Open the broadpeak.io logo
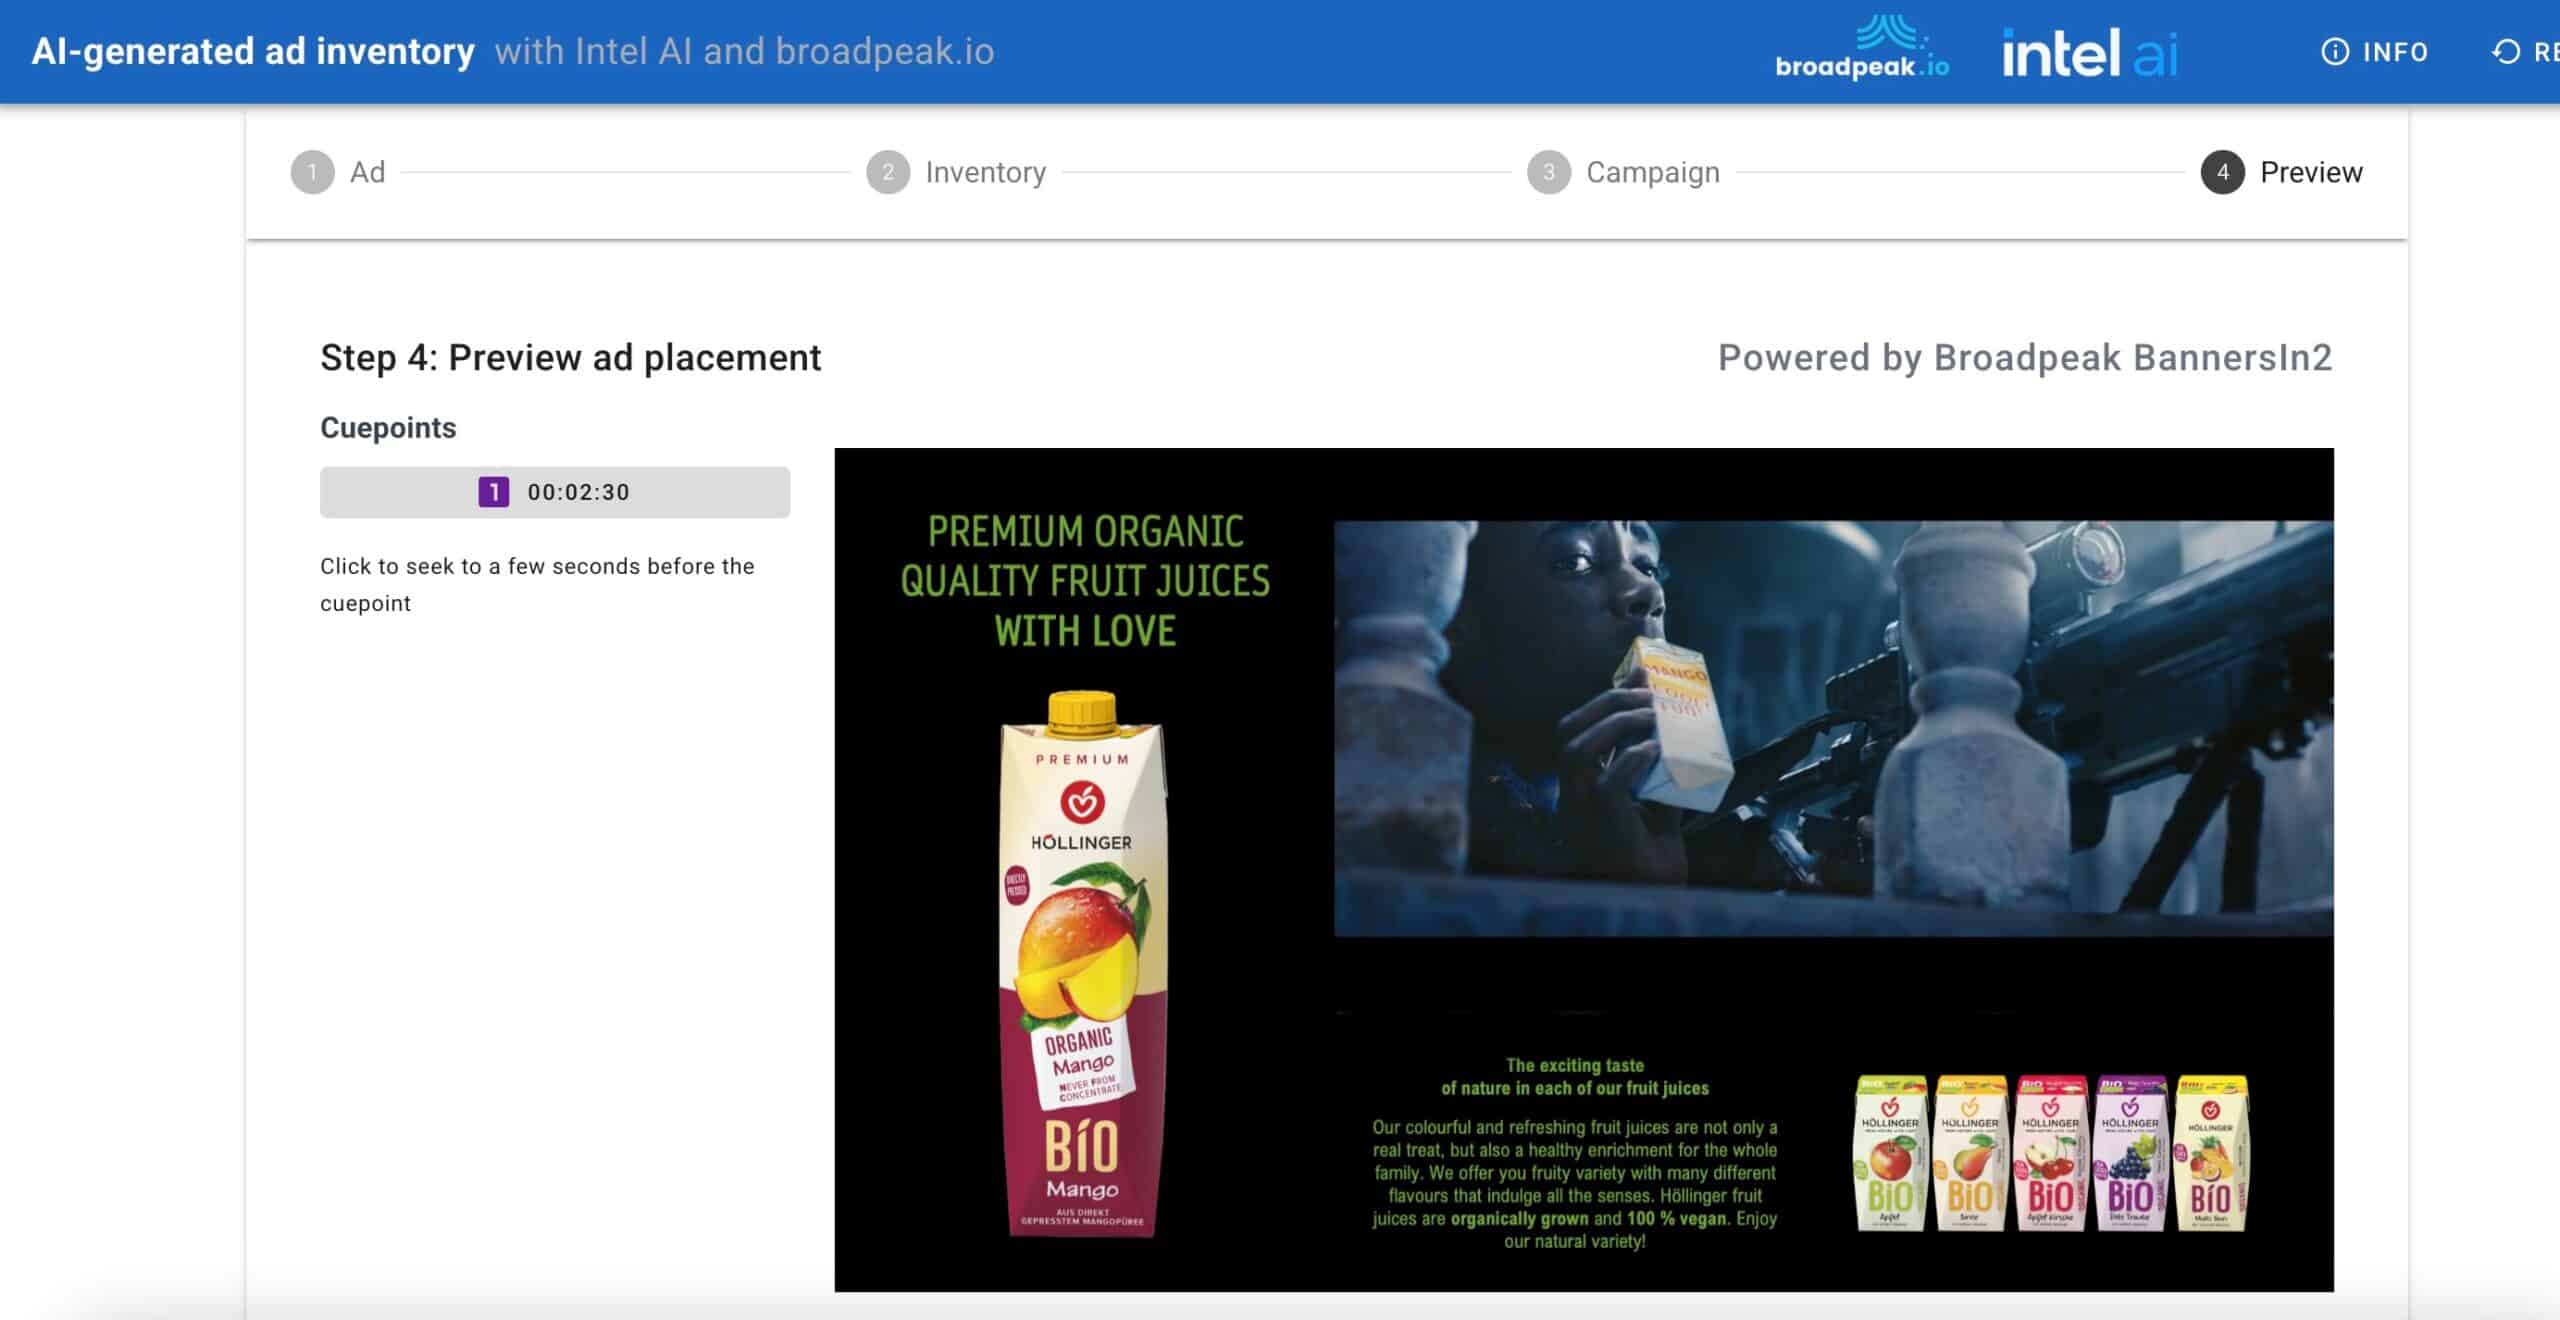 (1862, 47)
